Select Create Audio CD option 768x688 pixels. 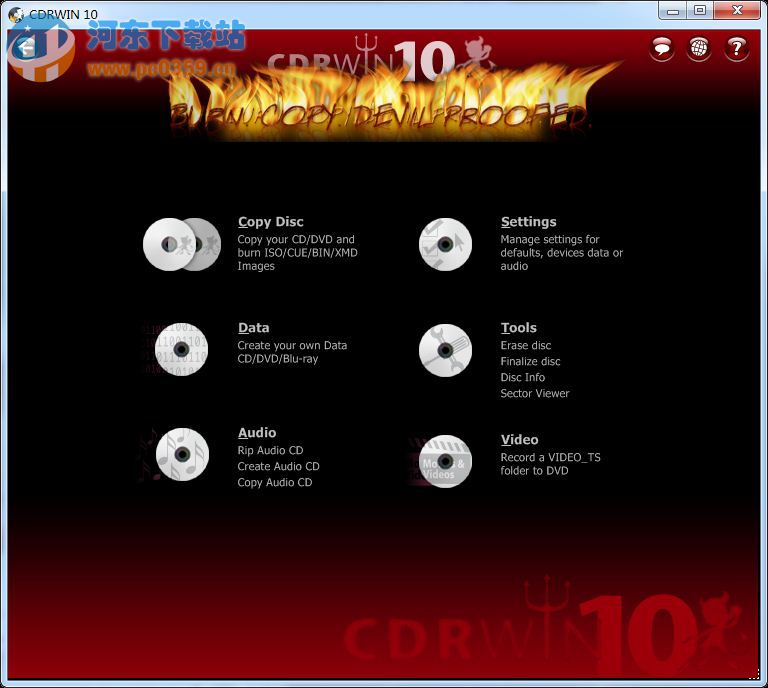[279, 467]
